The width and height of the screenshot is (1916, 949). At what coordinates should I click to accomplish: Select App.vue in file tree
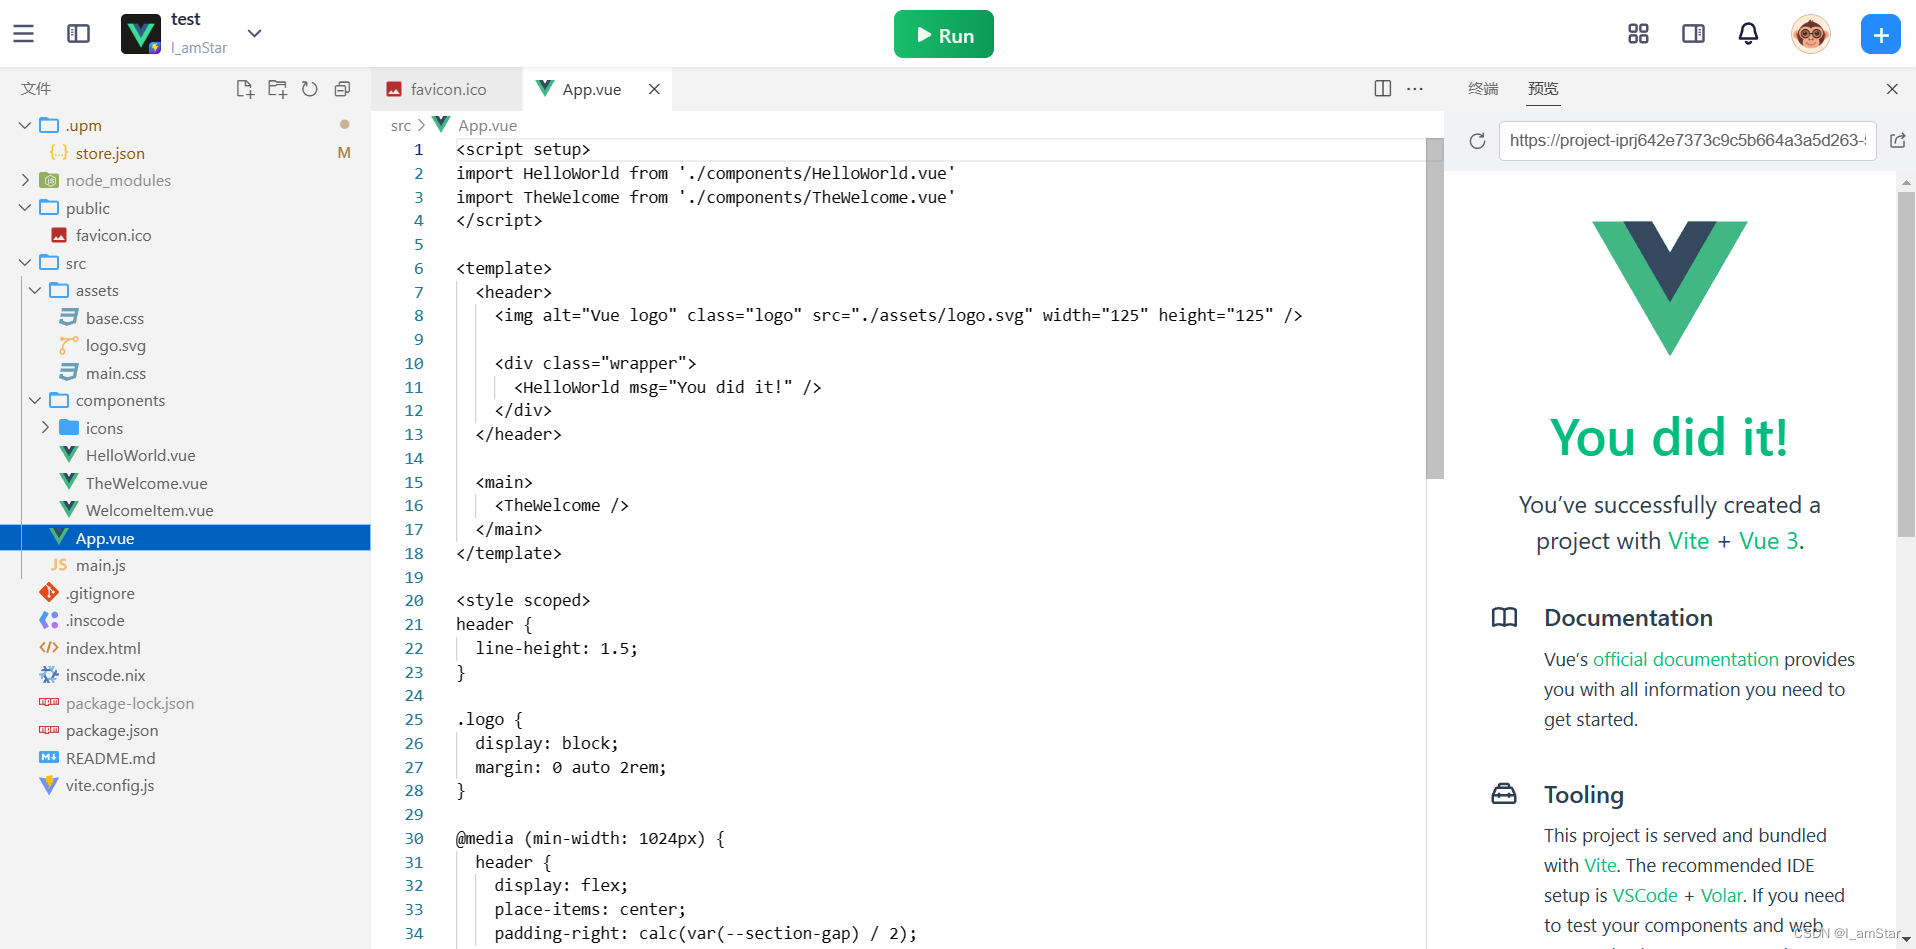coord(185,538)
